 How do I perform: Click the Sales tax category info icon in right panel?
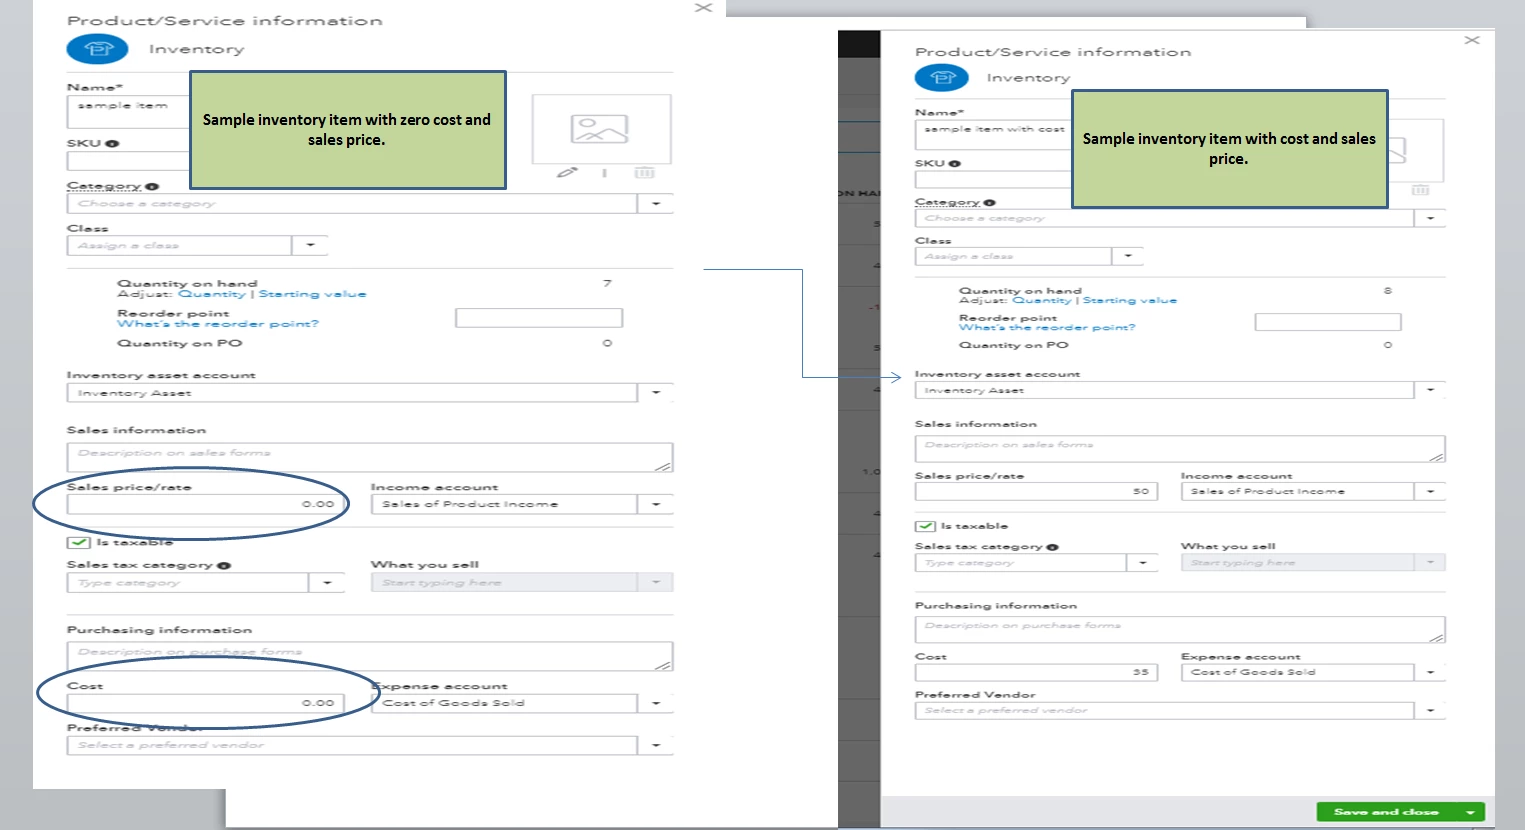tap(1052, 547)
